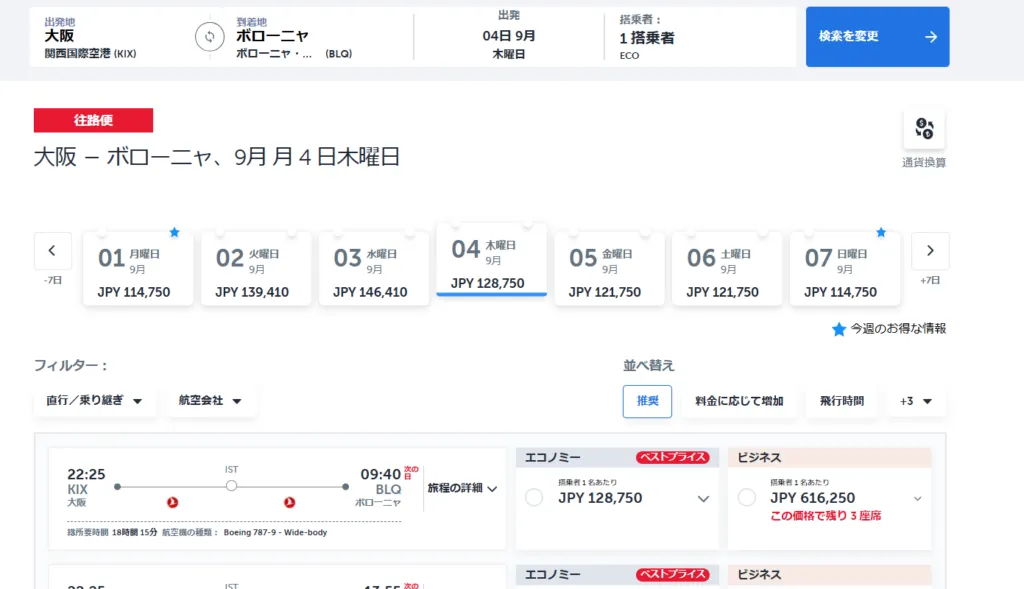Open the currency conversion icon
This screenshot has height=589, width=1024.
point(924,128)
